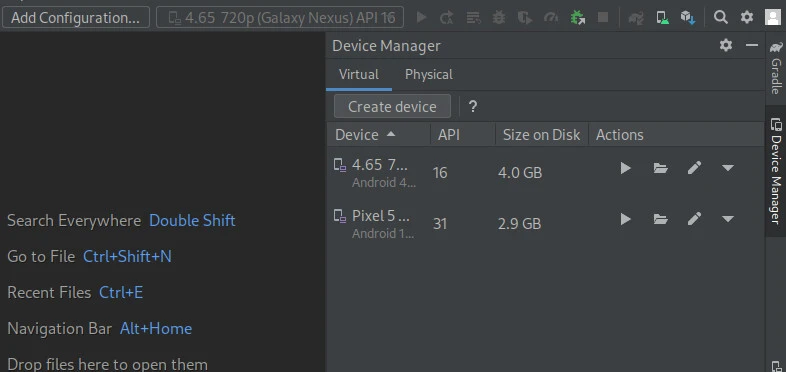Open the Gradle side tool window
786x372 pixels.
click(x=776, y=68)
